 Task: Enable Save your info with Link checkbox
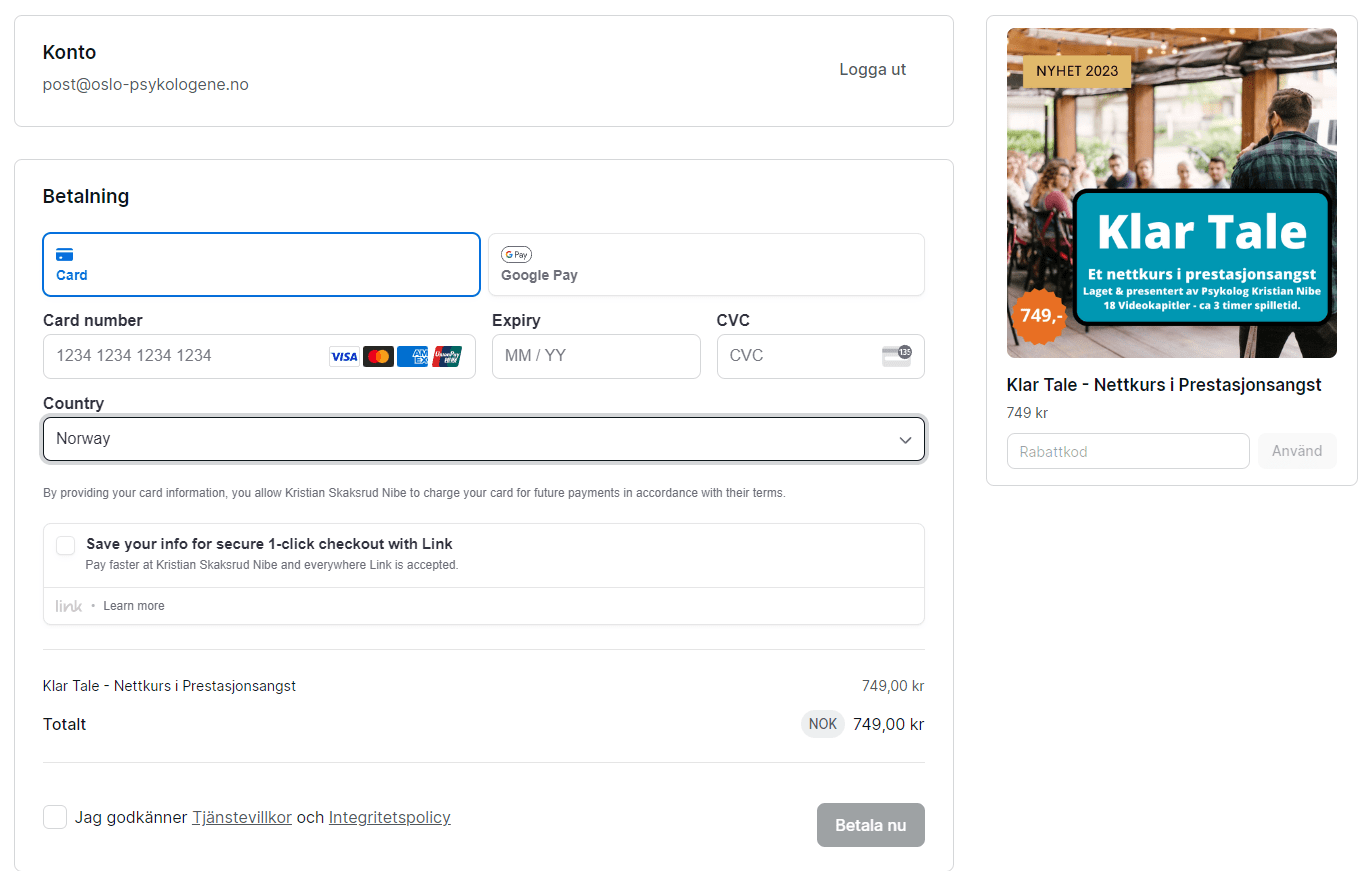tap(66, 545)
